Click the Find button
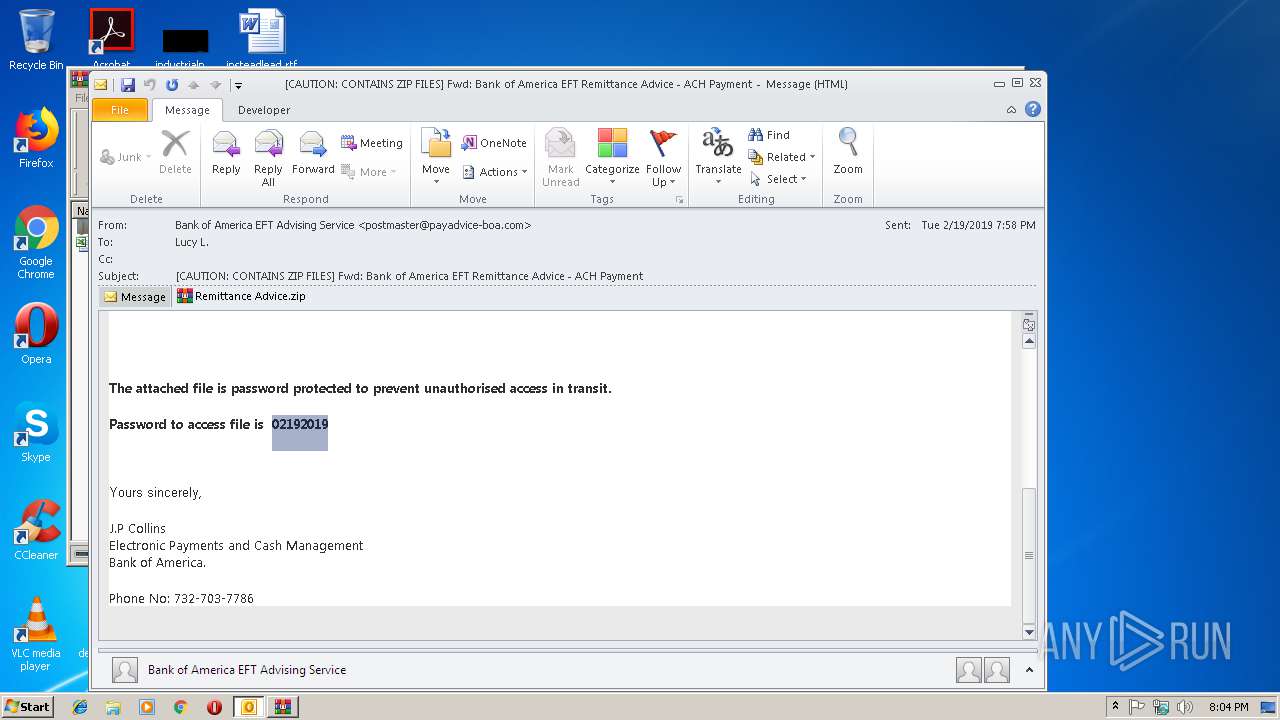The height and width of the screenshot is (720, 1280). 769,135
